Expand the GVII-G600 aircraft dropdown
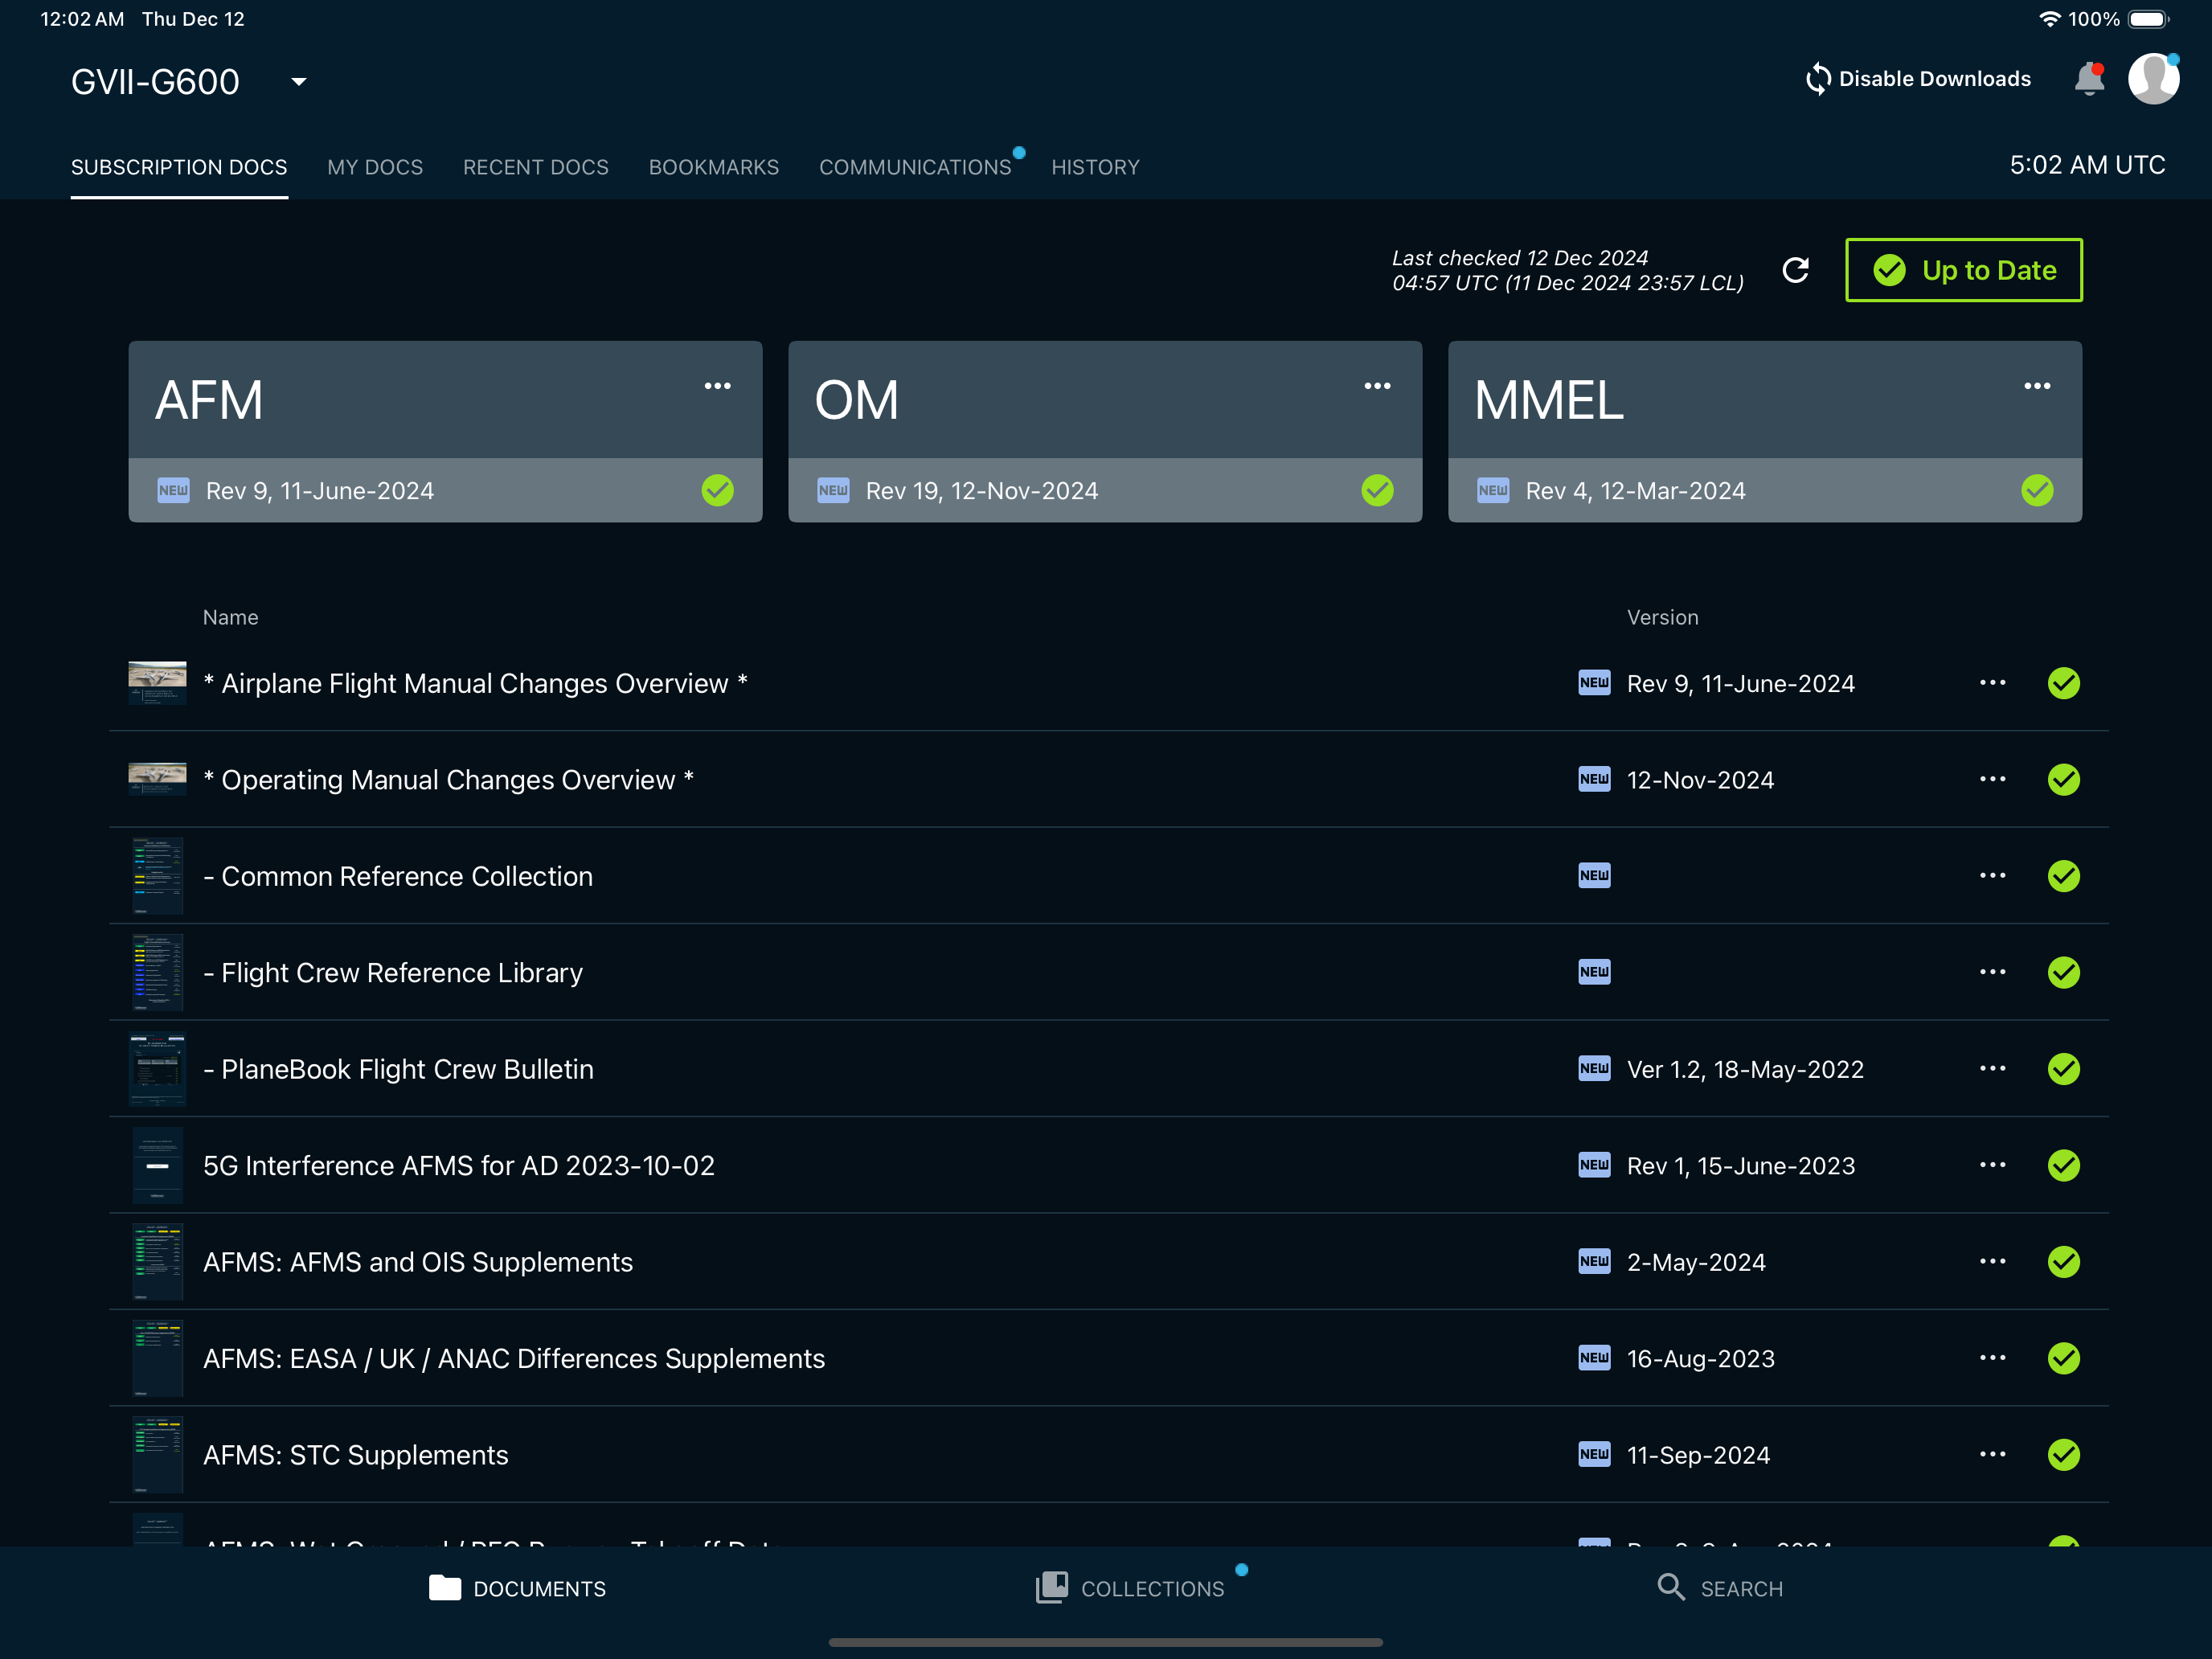Image resolution: width=2212 pixels, height=1659 pixels. (x=298, y=82)
